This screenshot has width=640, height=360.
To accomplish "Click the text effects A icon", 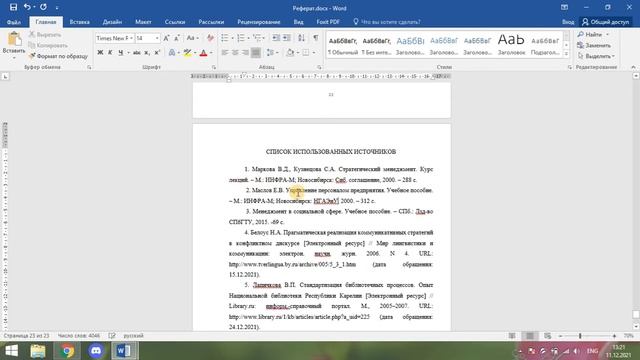I will [172, 52].
